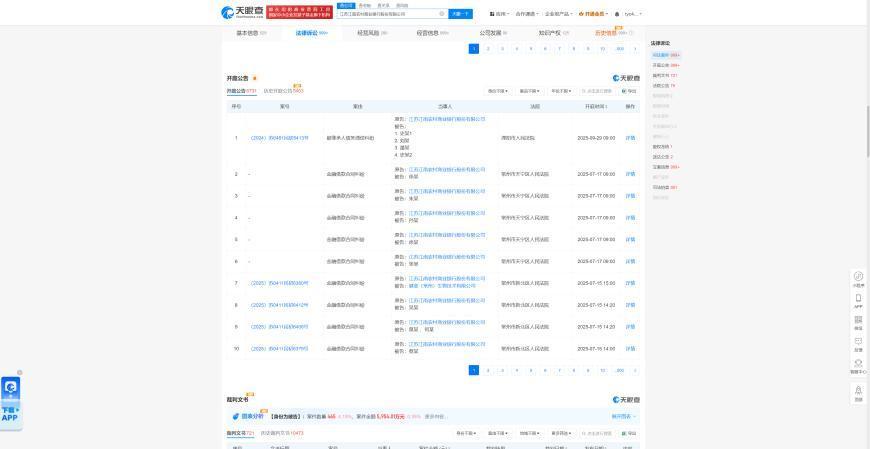Open the user account dropdown
870x449 pixels.
[633, 14]
